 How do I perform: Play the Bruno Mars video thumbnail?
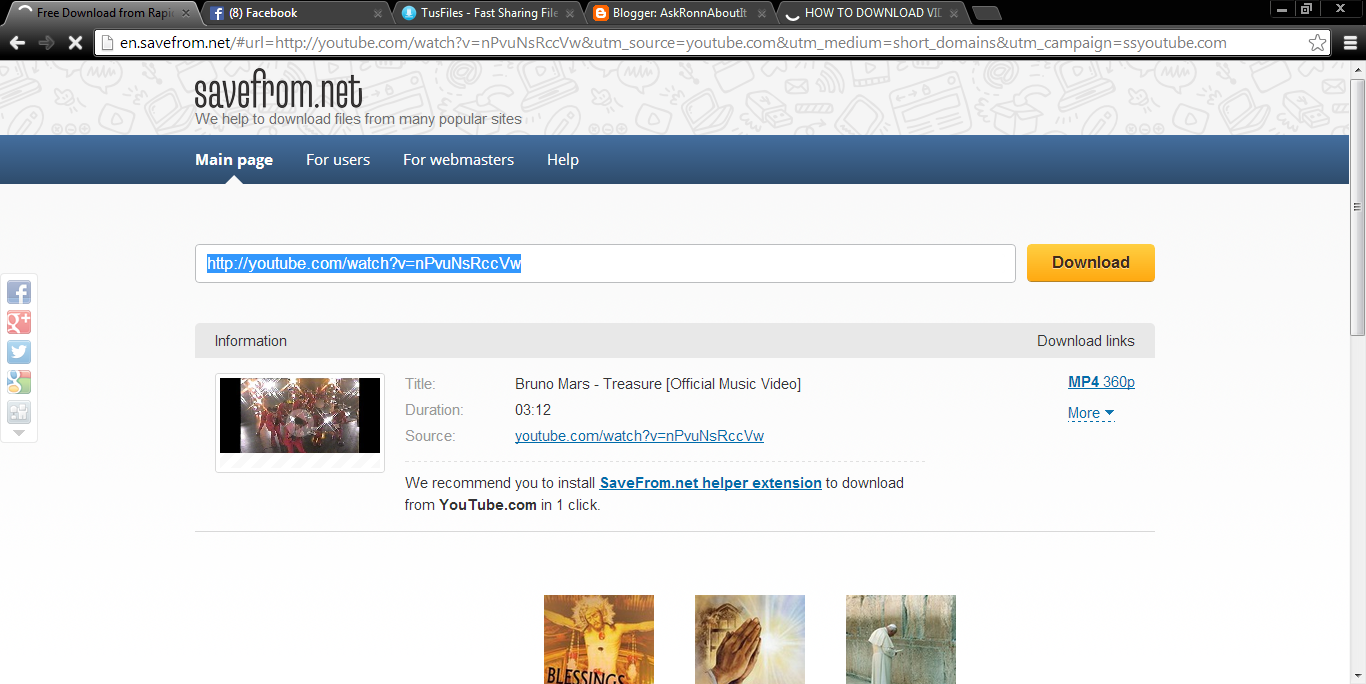pos(300,415)
